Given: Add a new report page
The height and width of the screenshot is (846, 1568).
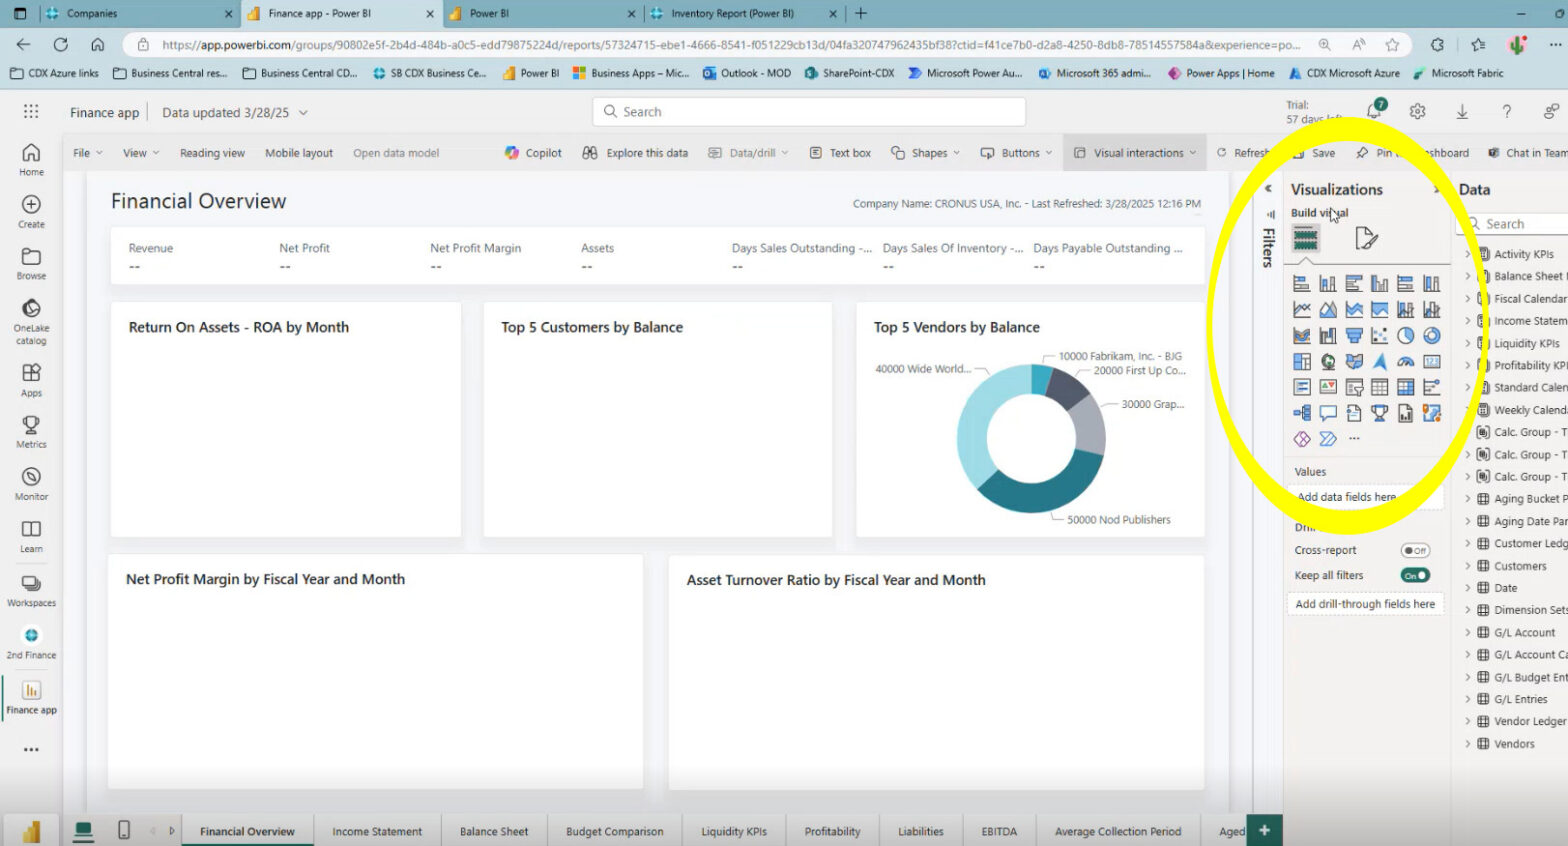Looking at the screenshot, I should point(1264,830).
